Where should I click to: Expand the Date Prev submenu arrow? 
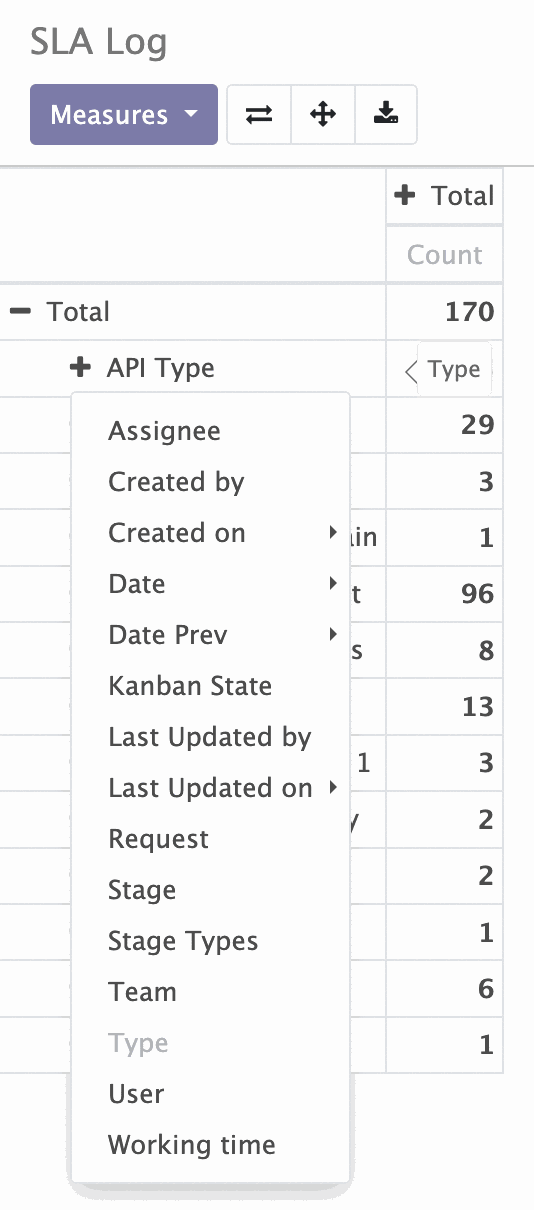(x=333, y=635)
